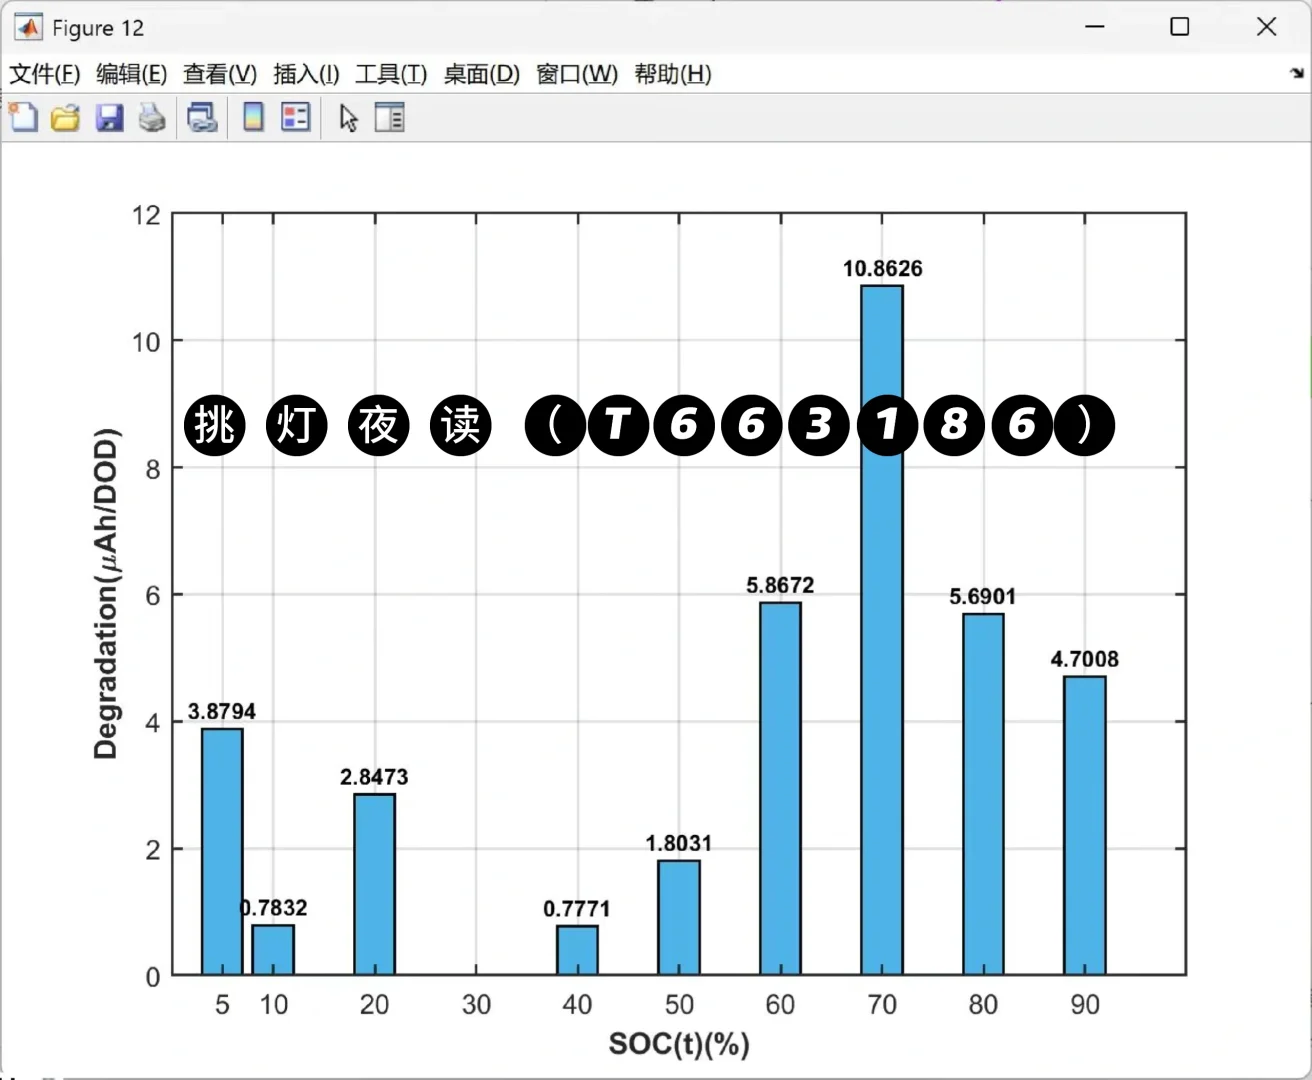
Task: Click the y-axis tick label 6
Action: pyautogui.click(x=153, y=595)
